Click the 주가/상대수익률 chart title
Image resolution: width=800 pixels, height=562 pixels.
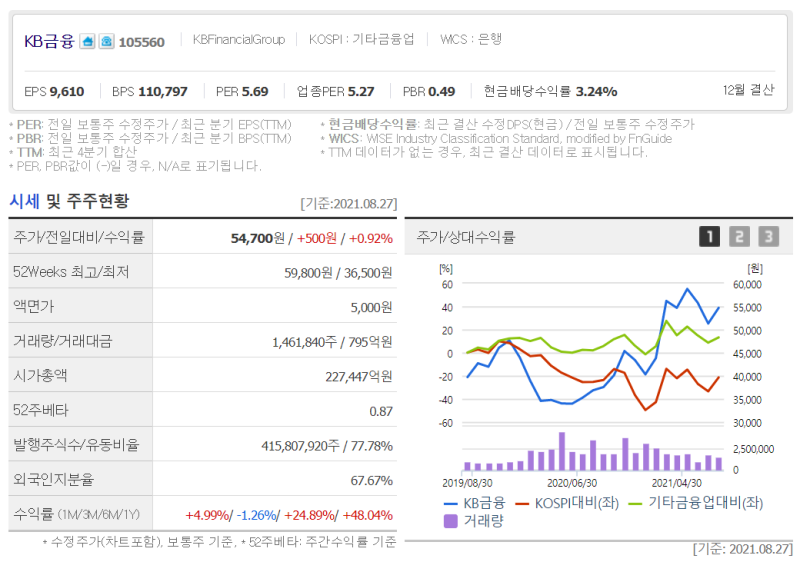[x=465, y=237]
